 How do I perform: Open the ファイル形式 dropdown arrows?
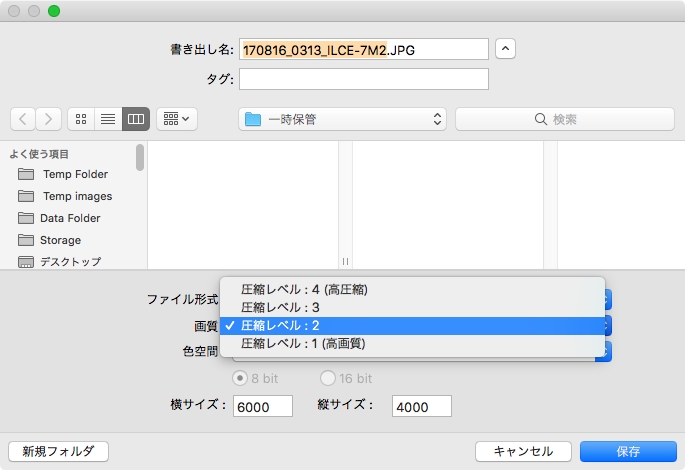(608, 299)
